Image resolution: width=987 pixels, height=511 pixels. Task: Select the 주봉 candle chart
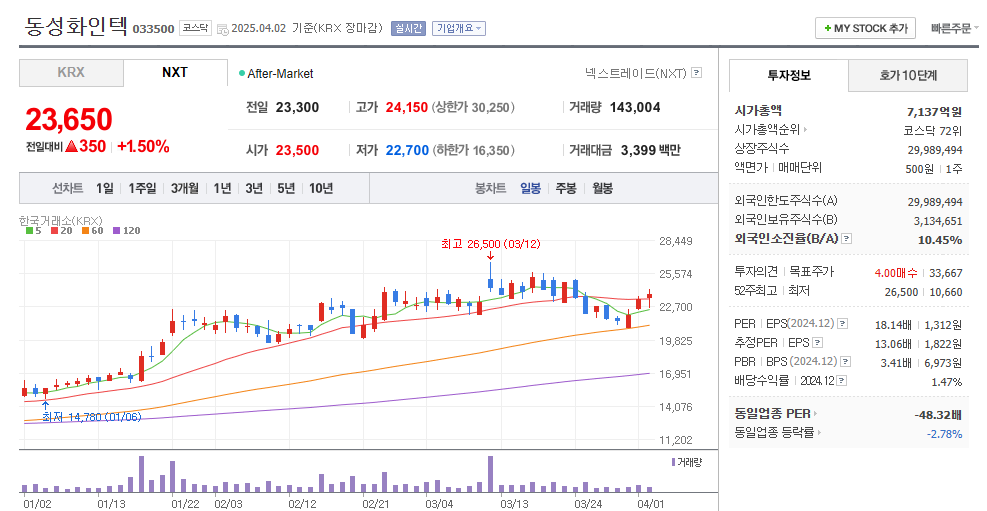tap(566, 188)
